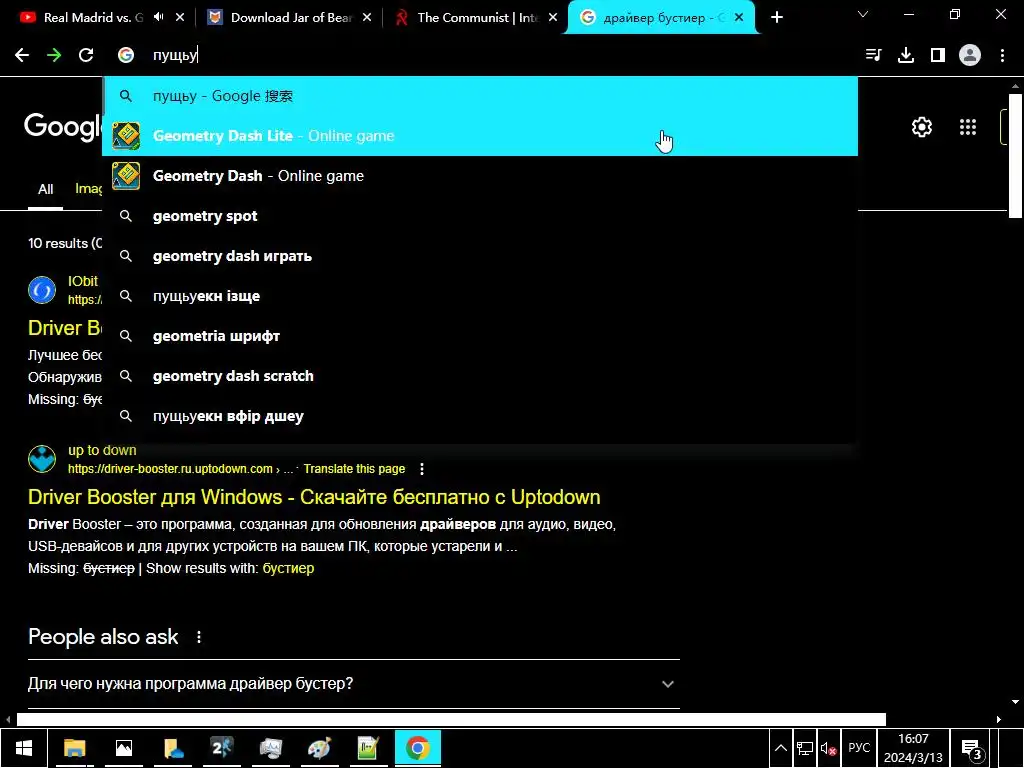Open the user profile avatar
This screenshot has width=1024, height=768.
[x=970, y=56]
